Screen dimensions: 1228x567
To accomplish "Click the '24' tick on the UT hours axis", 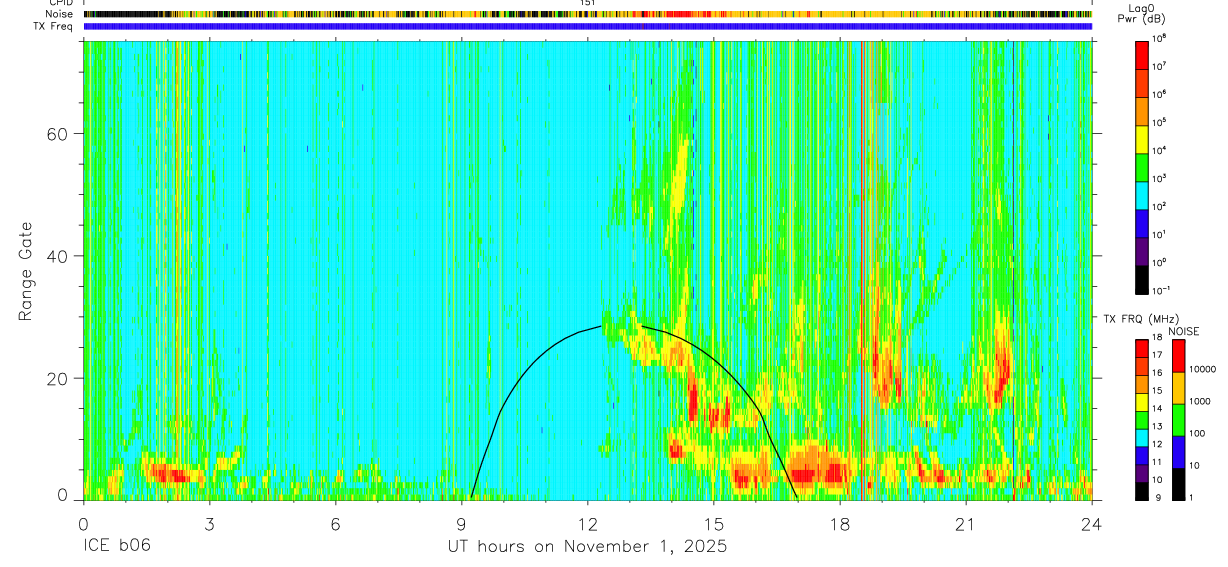I will (x=1092, y=525).
